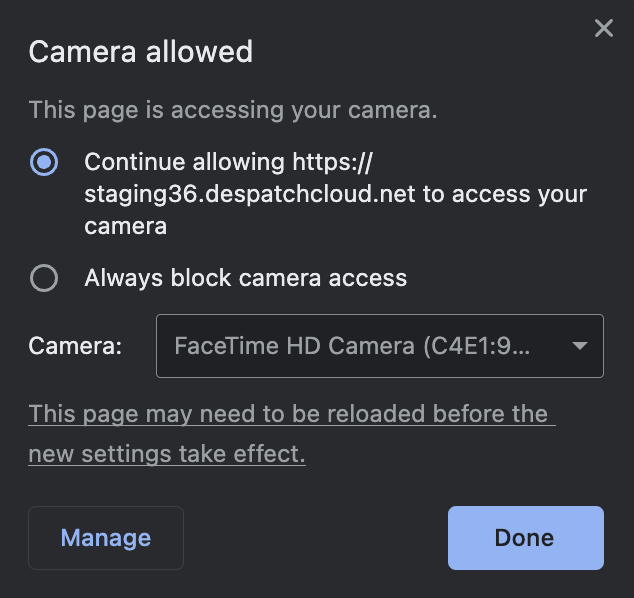Image resolution: width=634 pixels, height=598 pixels.
Task: Open Manage camera settings
Action: click(106, 538)
